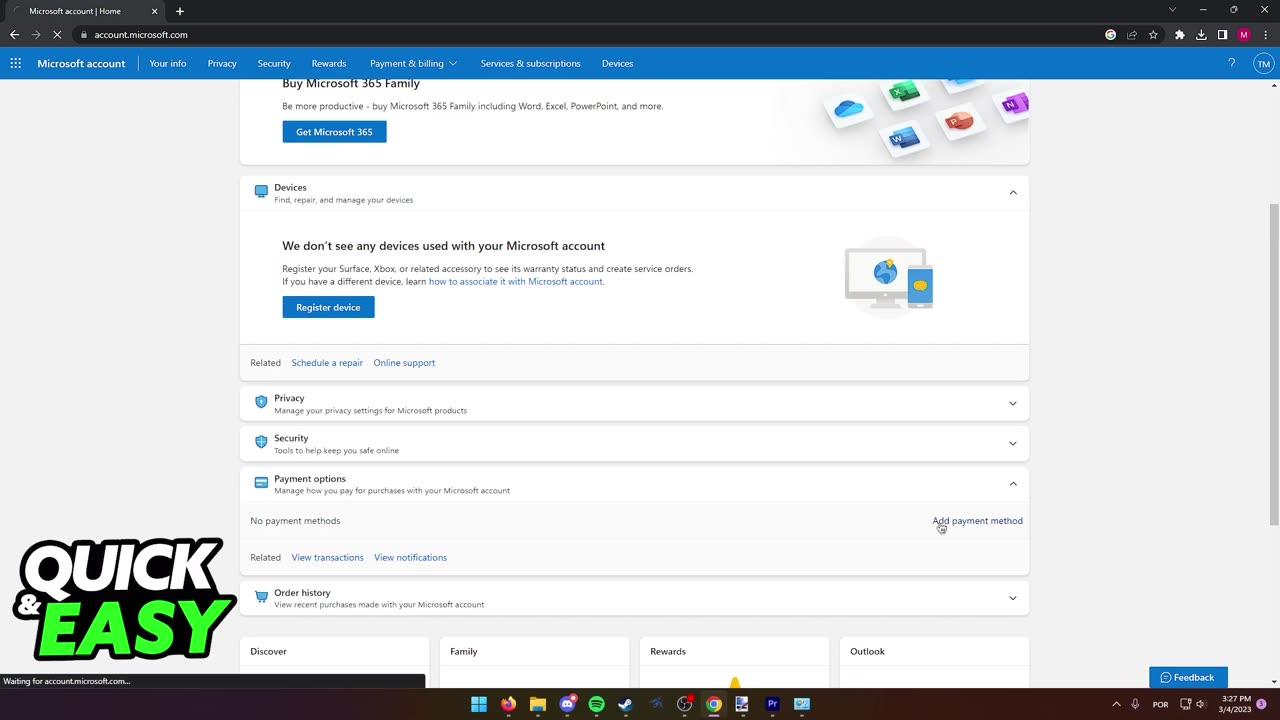This screenshot has width=1280, height=720.
Task: Expand the Order history chevron
Action: click(1013, 598)
